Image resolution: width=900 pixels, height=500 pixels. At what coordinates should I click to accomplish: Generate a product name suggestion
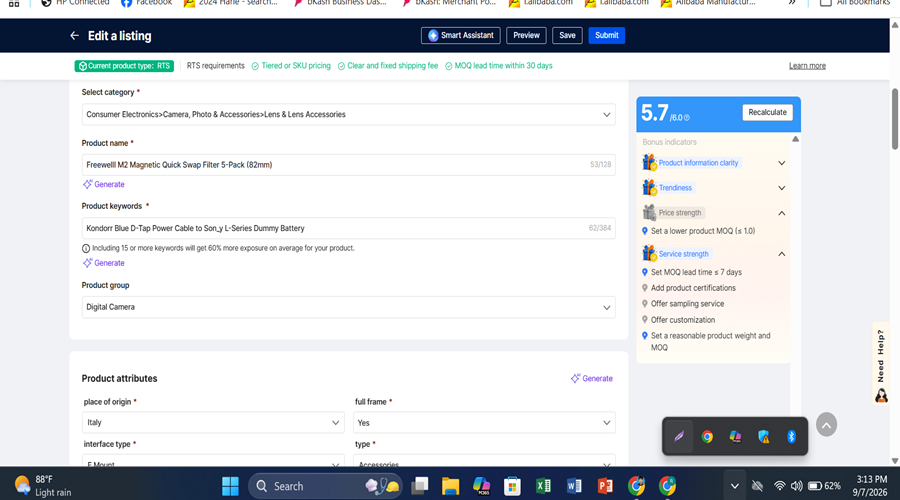pos(103,184)
